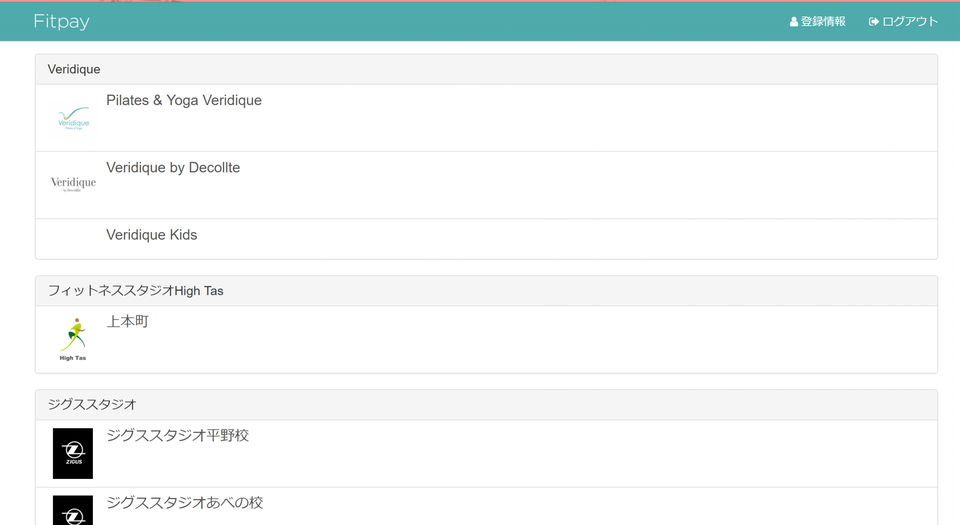Image resolution: width=960 pixels, height=525 pixels.
Task: Click the user icon beside 登録情報
Action: click(794, 22)
